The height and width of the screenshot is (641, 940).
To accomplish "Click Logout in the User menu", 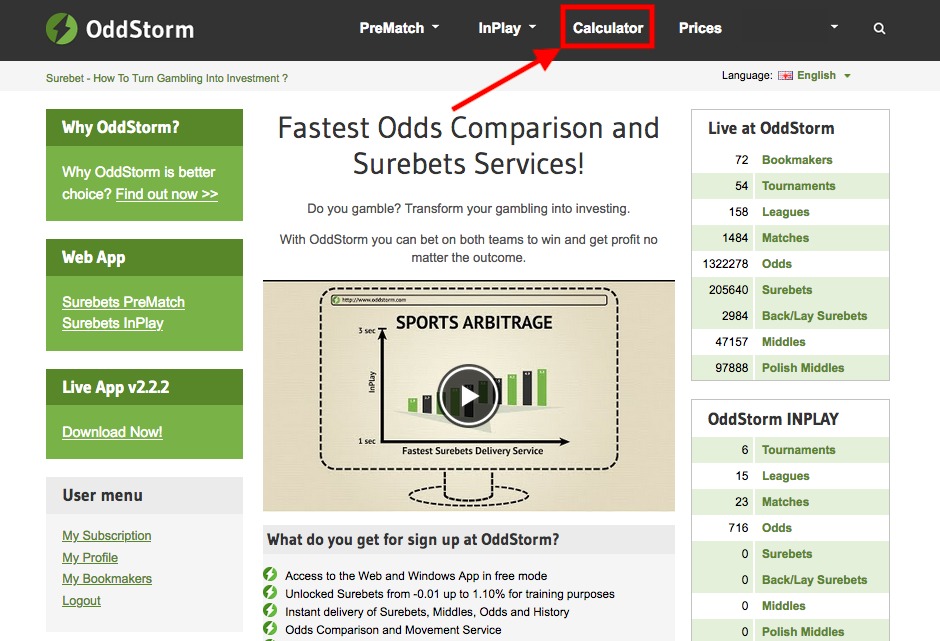I will (x=82, y=600).
